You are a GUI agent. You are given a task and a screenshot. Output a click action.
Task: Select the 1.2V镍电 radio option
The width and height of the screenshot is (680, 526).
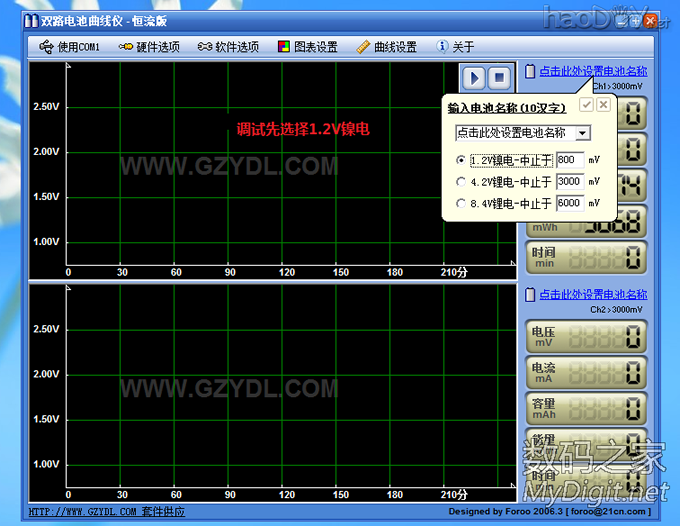[x=460, y=160]
